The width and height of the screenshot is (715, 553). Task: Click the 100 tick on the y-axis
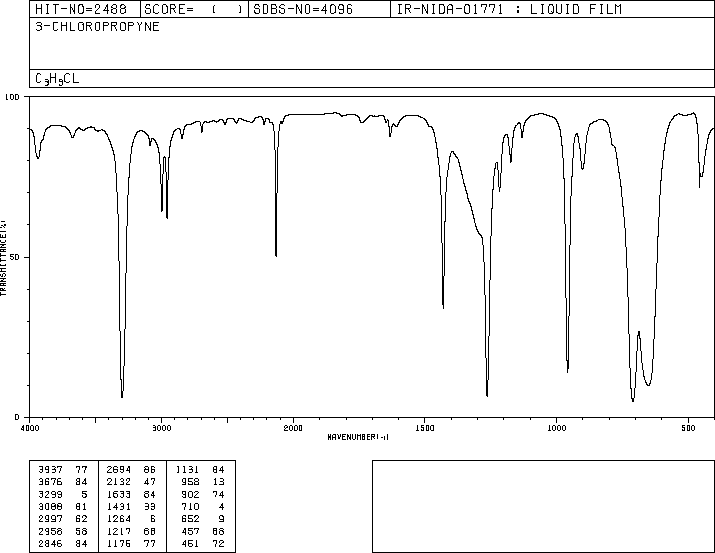tap(12, 97)
